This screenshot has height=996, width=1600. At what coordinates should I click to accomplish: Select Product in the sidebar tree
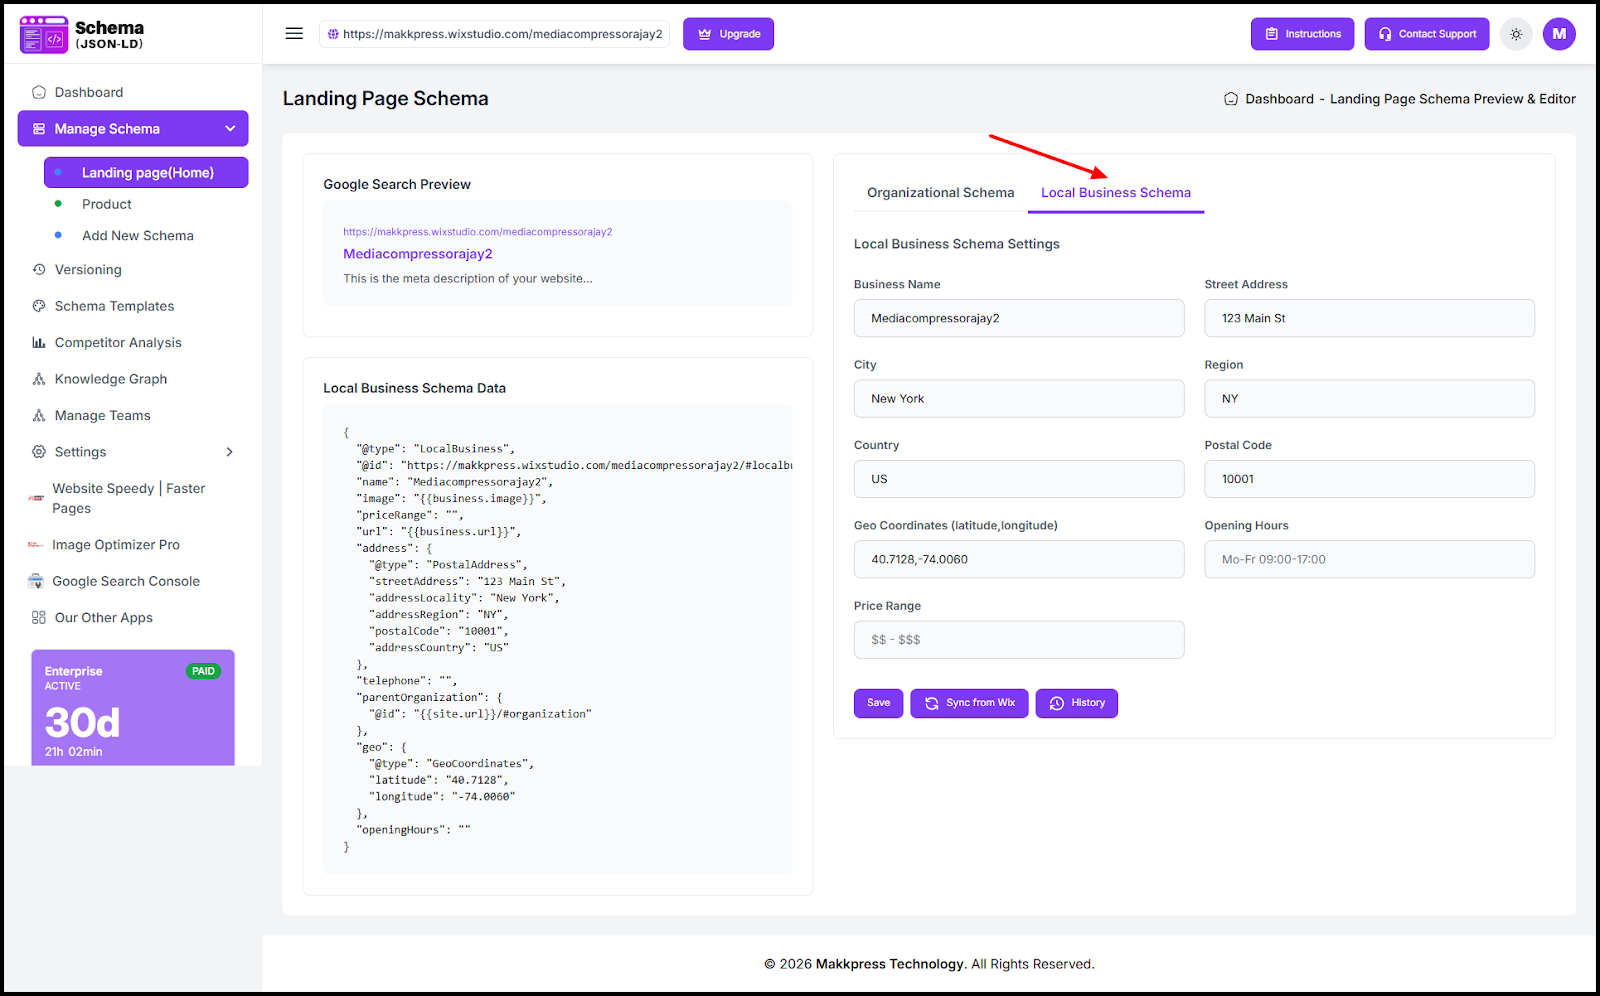[x=107, y=204]
